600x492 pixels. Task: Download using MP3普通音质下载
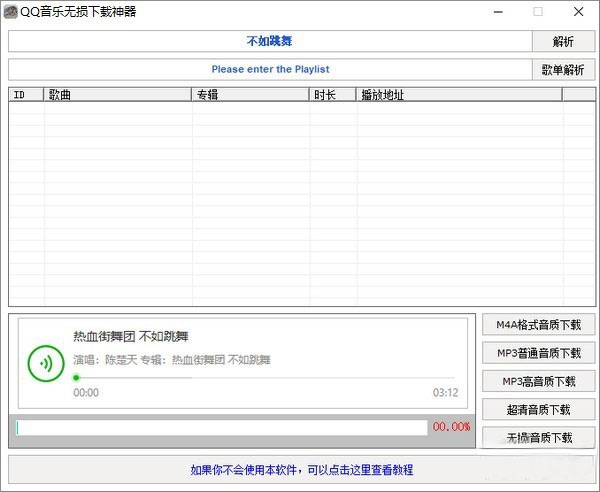tap(538, 353)
